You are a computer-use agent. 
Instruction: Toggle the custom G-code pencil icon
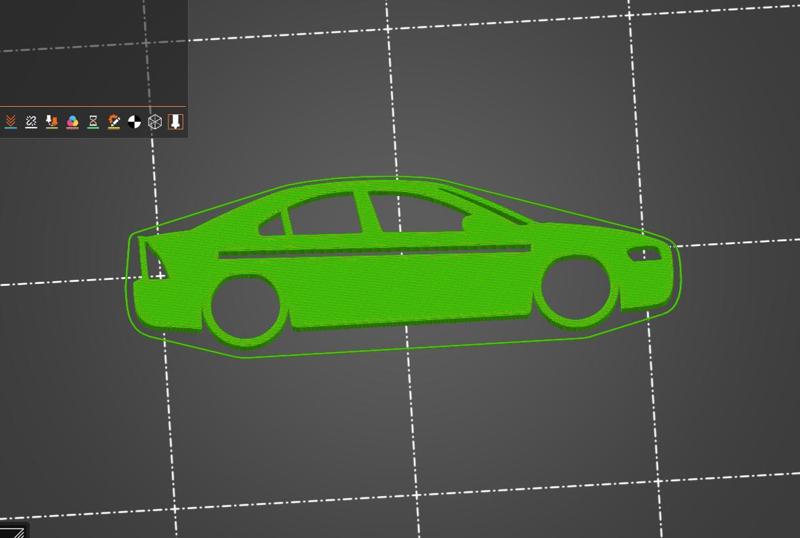point(114,121)
